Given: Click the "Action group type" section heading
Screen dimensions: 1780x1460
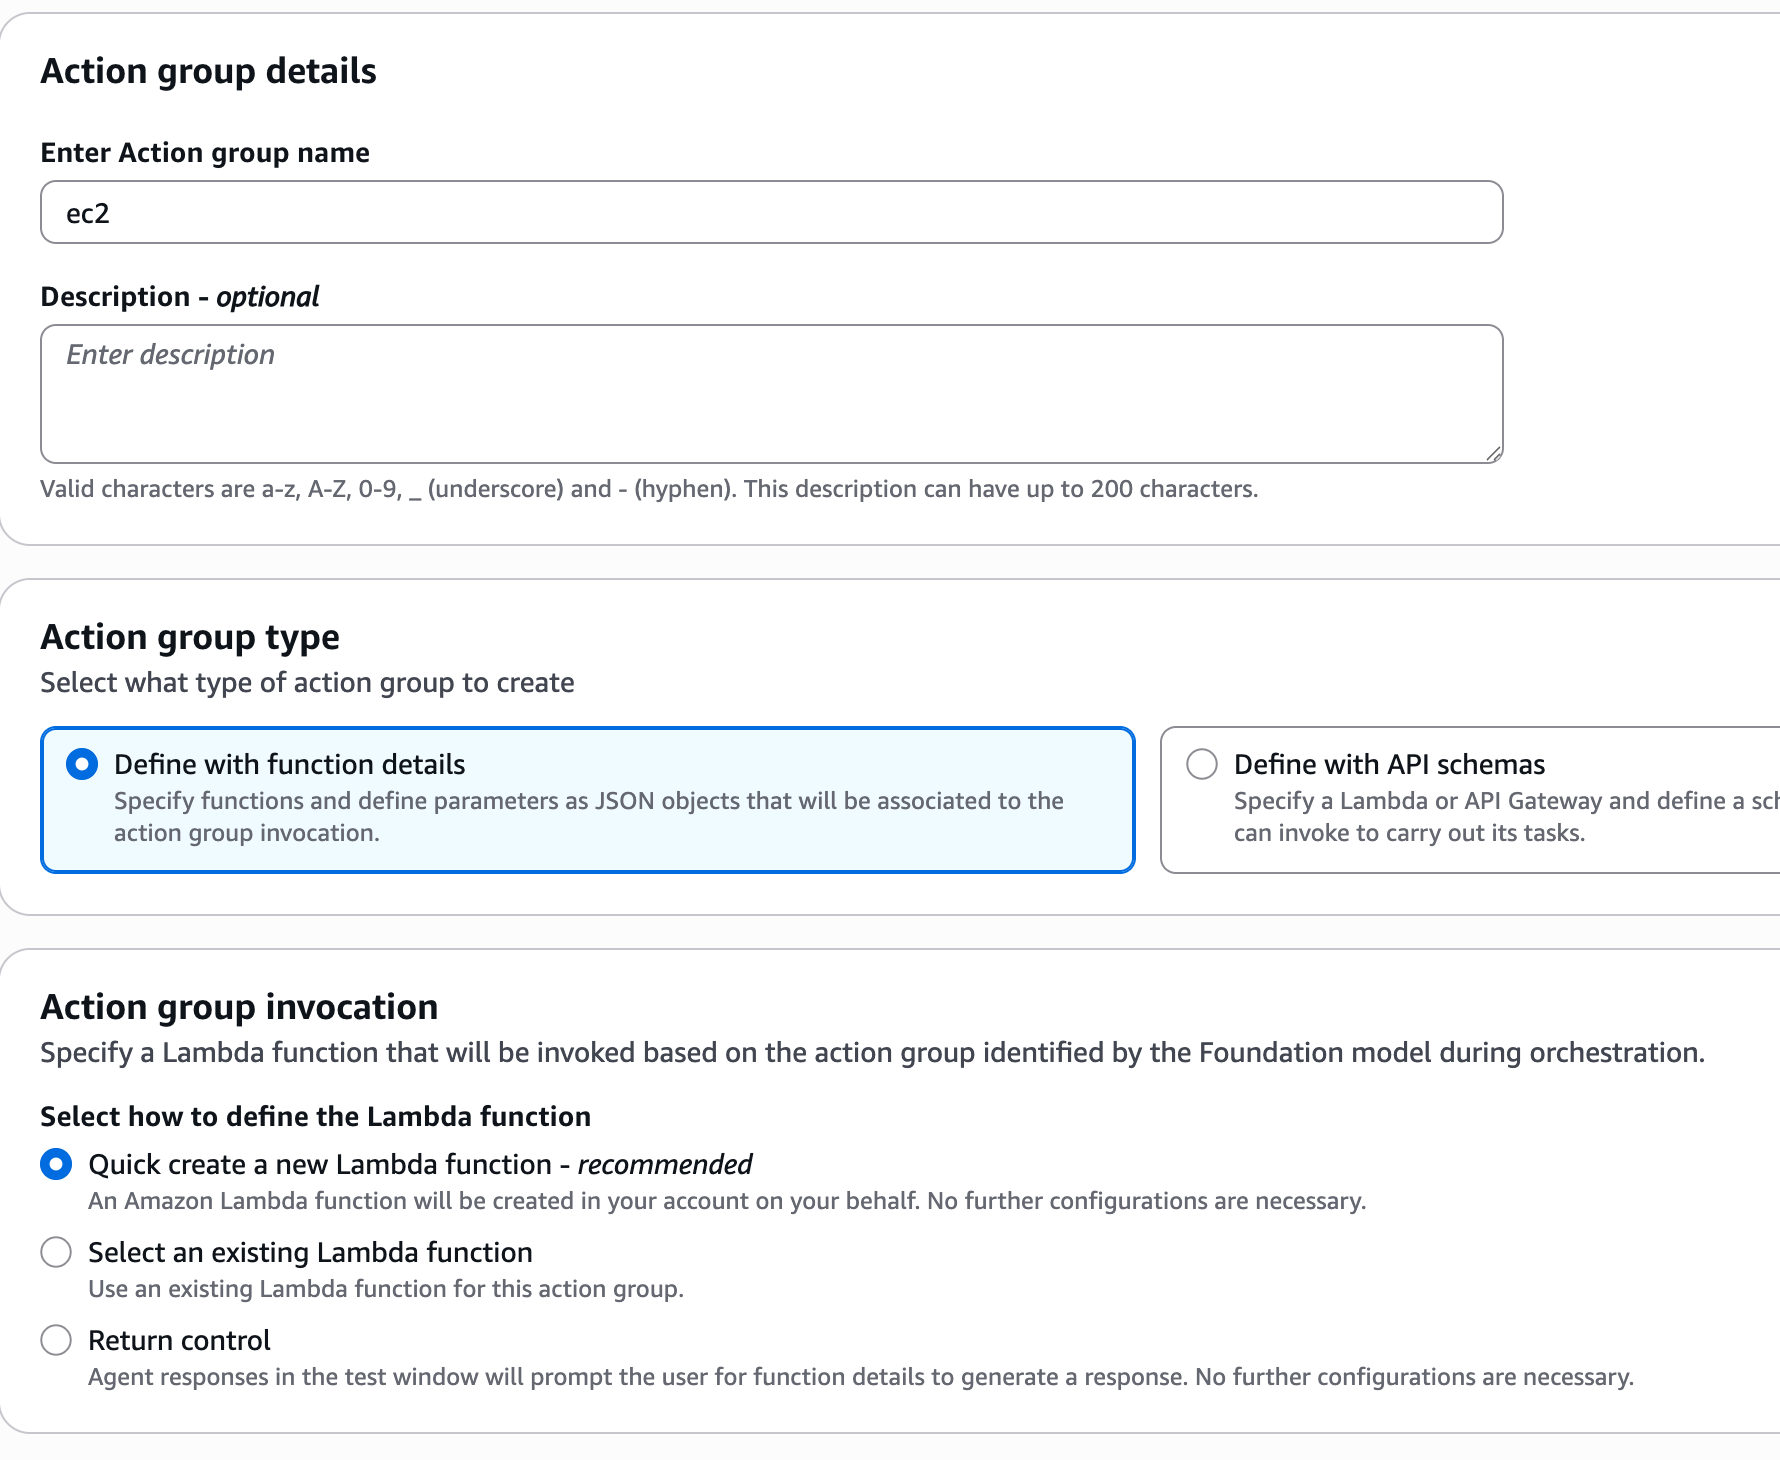Looking at the screenshot, I should tap(190, 638).
